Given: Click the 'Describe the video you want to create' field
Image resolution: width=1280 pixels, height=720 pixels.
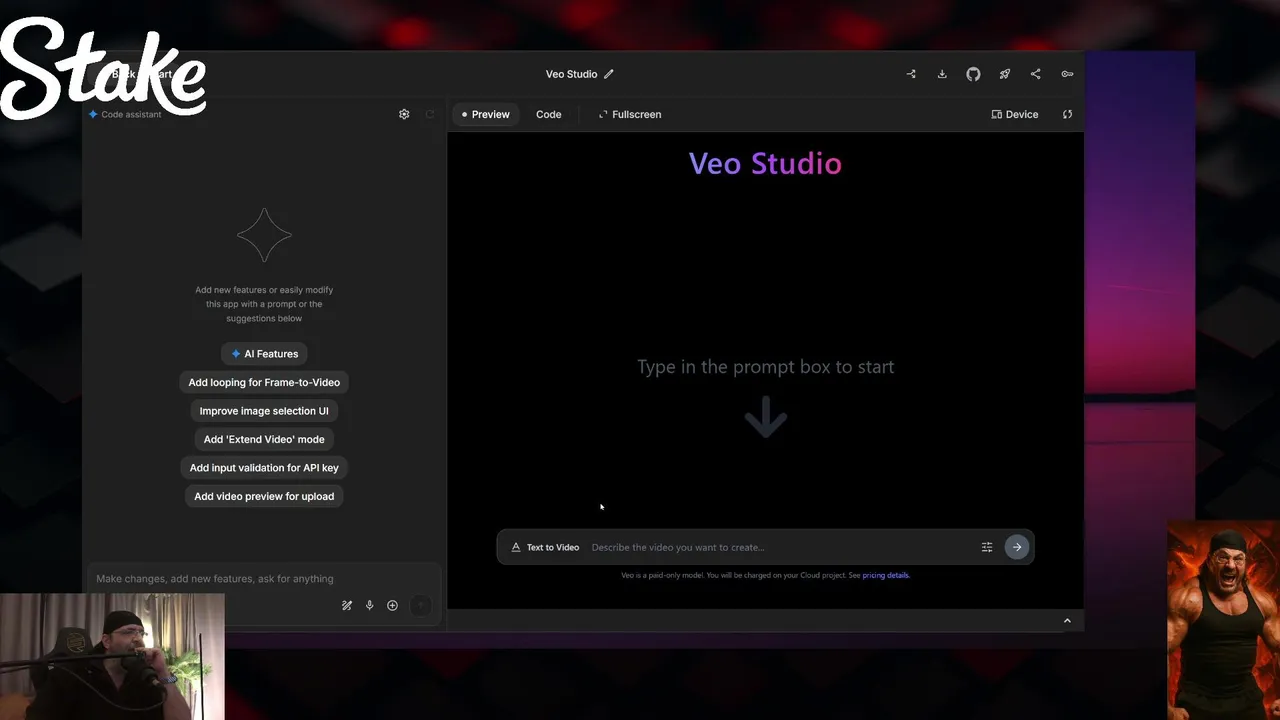Looking at the screenshot, I should (780, 547).
